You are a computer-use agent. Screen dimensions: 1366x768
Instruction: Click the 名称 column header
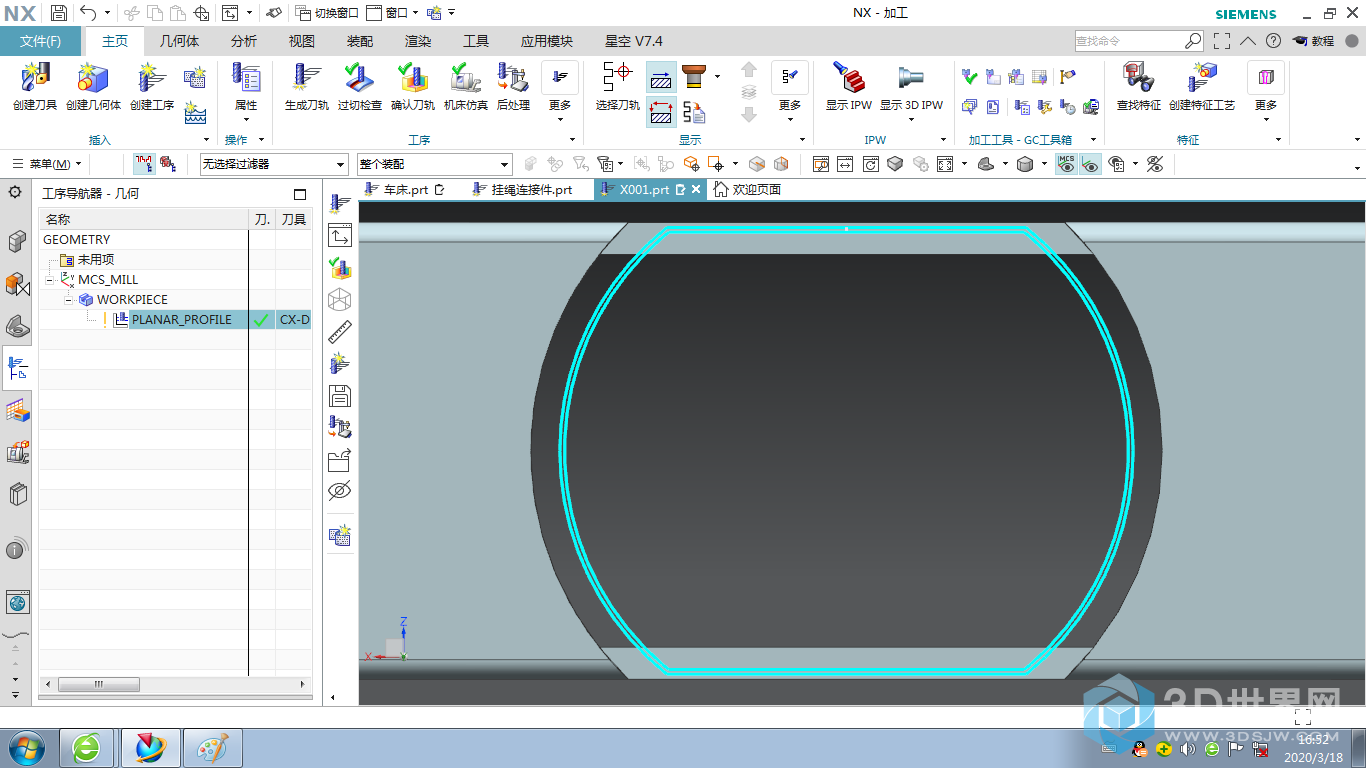click(x=143, y=219)
